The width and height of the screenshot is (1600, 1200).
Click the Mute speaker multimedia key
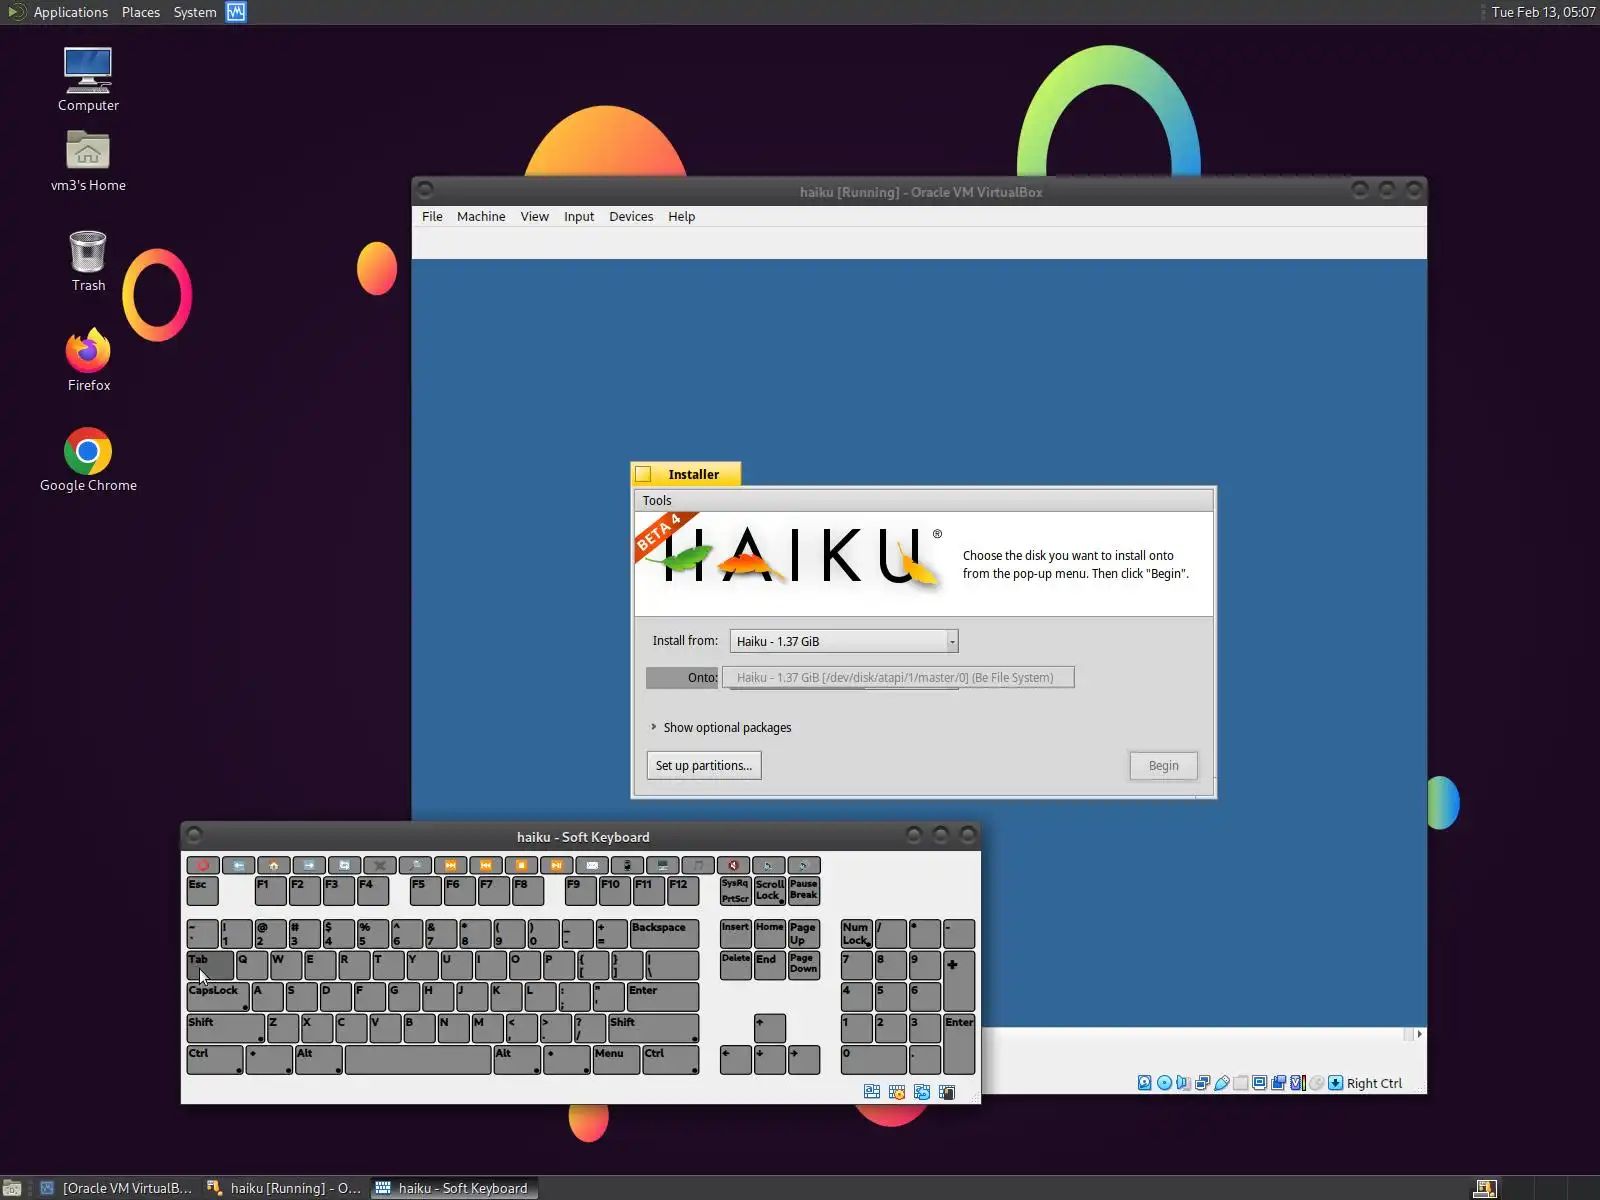733,865
